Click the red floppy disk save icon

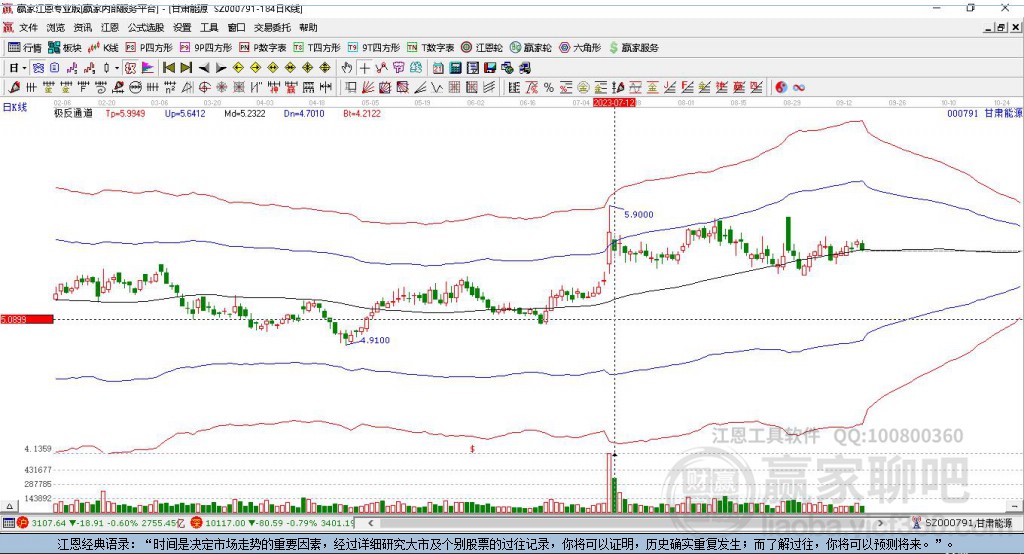490,68
